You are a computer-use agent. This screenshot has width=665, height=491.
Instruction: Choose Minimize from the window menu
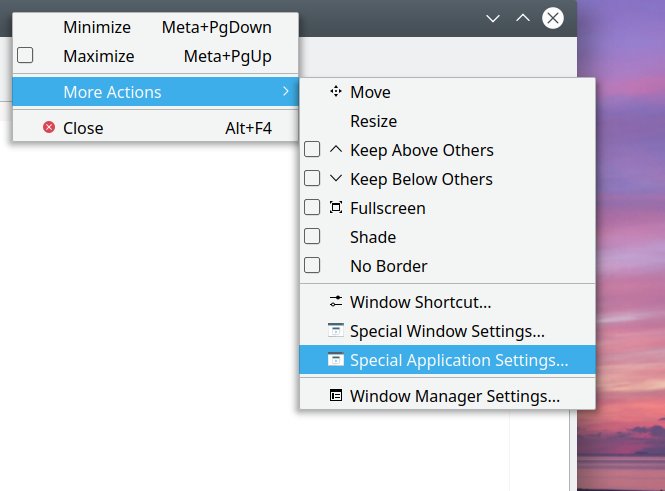(97, 27)
